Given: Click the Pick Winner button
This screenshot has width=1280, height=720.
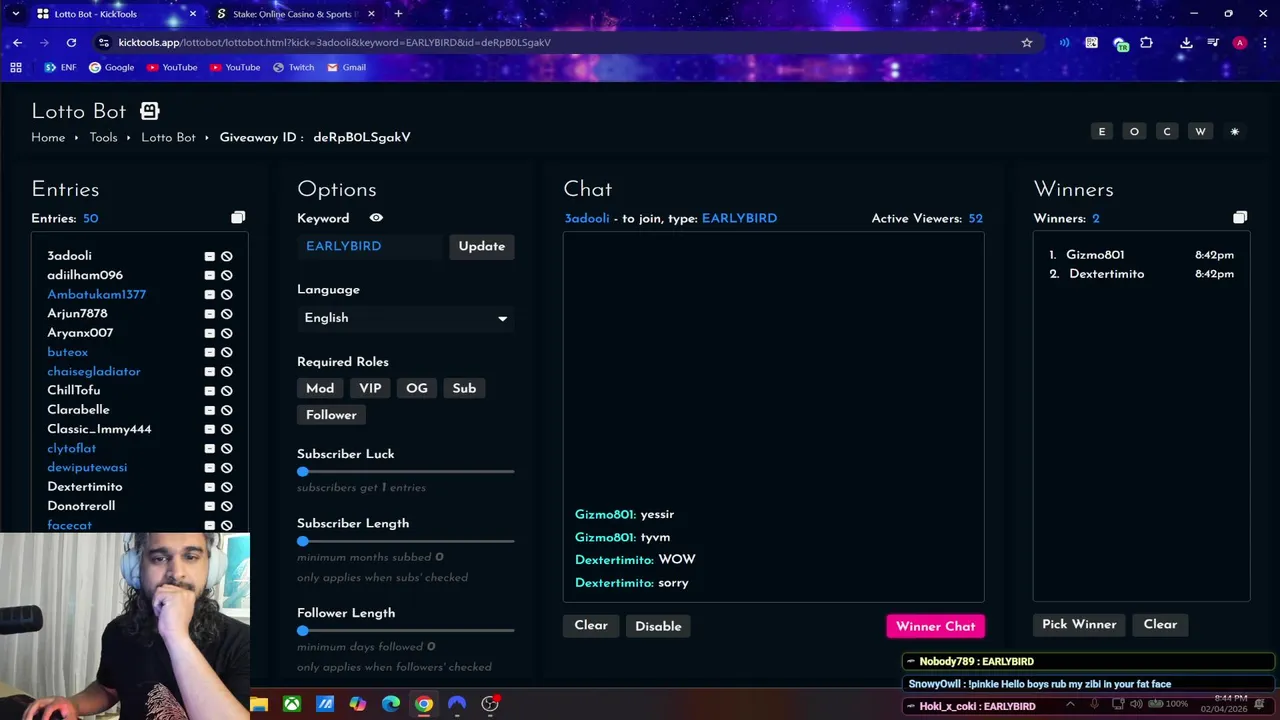Looking at the screenshot, I should point(1079,625).
